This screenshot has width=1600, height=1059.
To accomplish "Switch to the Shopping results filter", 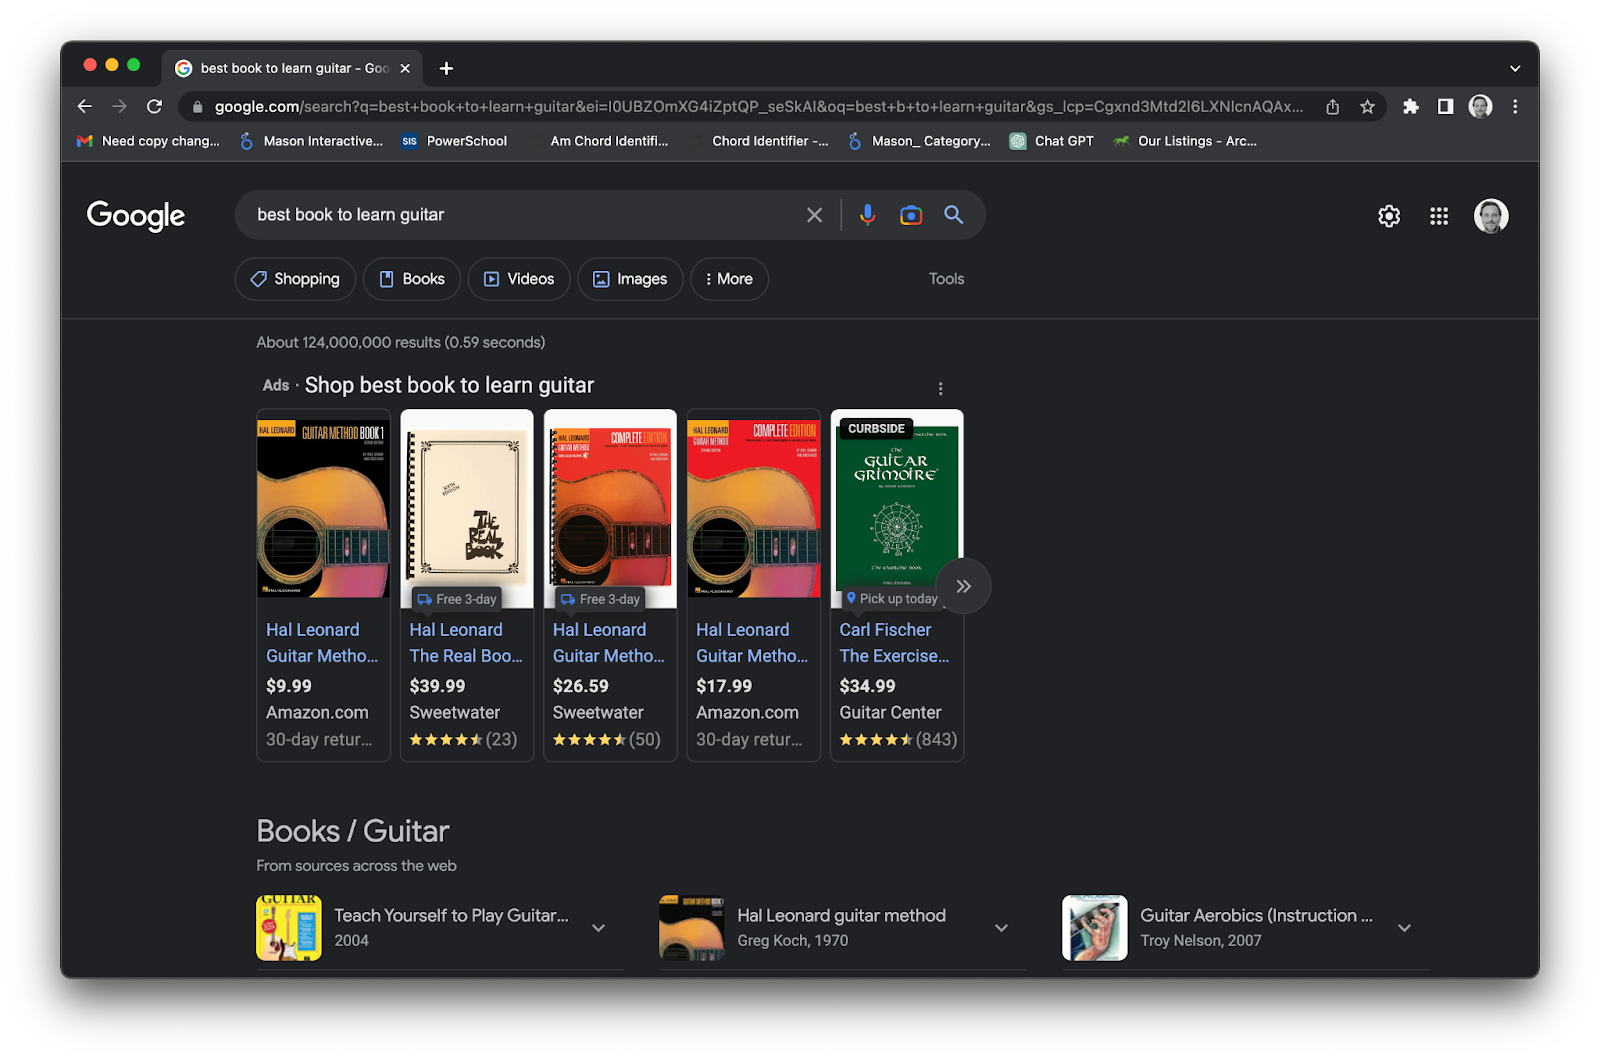I will (295, 279).
